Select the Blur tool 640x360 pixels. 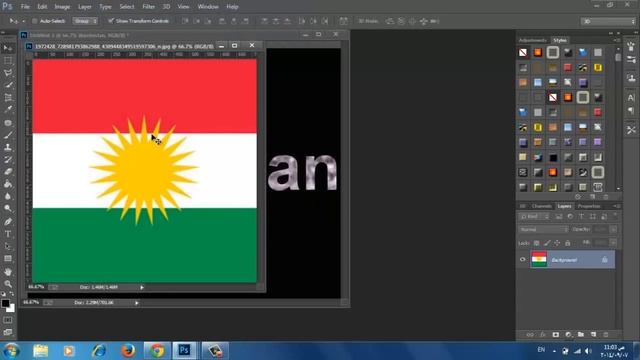tap(8, 196)
